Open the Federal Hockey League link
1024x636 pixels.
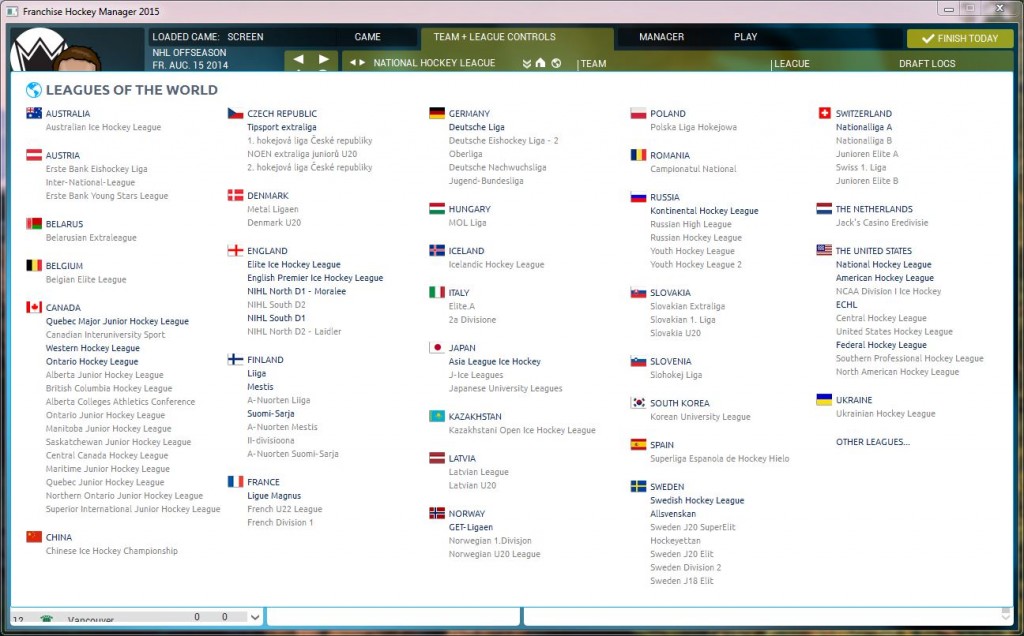(881, 345)
